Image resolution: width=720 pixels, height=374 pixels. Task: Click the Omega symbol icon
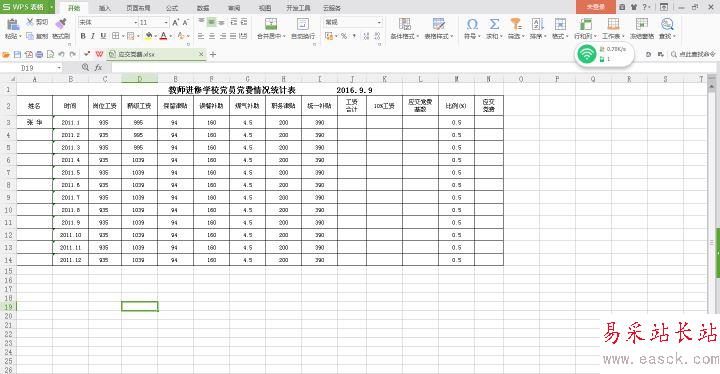pos(472,24)
